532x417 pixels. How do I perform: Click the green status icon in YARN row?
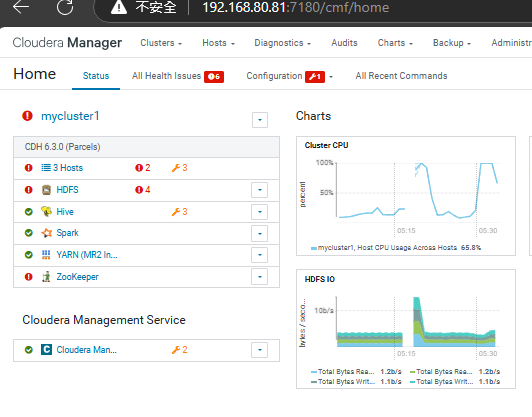(x=28, y=255)
